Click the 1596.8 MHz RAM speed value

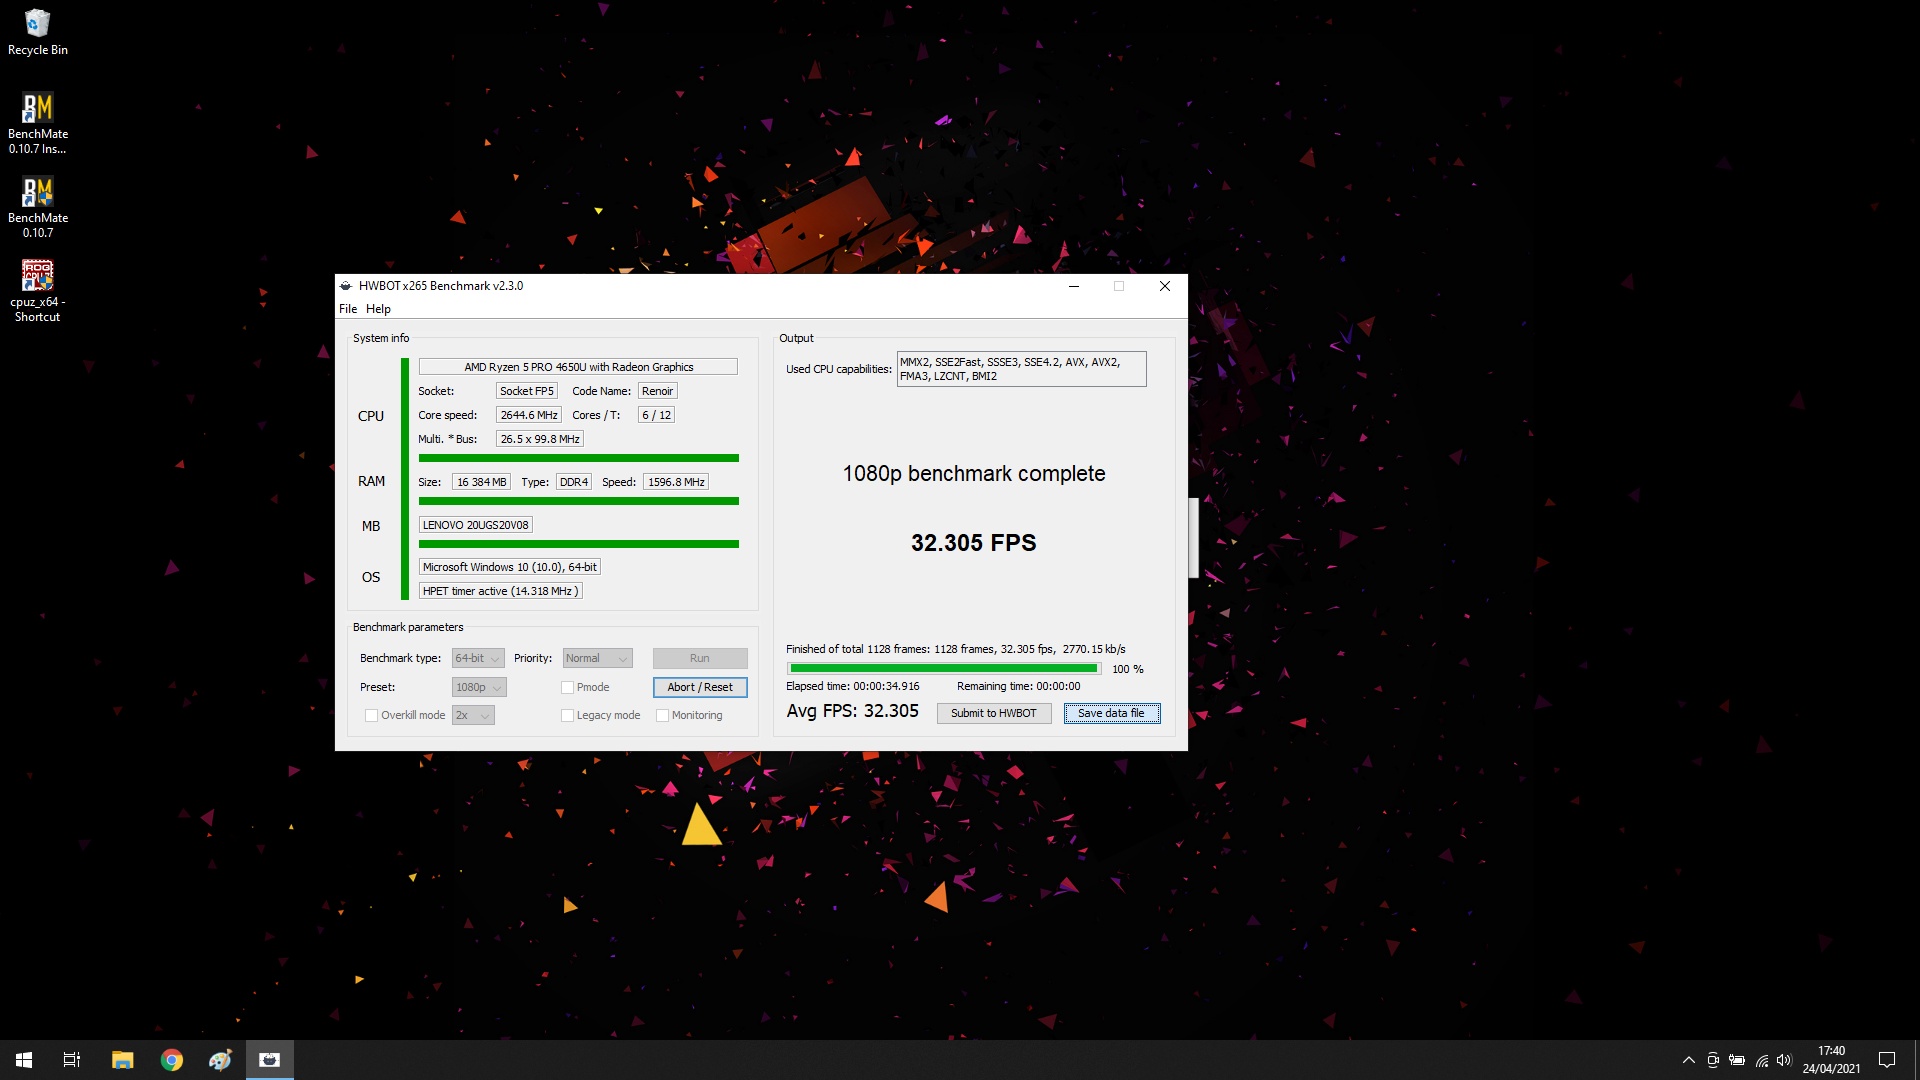676,482
